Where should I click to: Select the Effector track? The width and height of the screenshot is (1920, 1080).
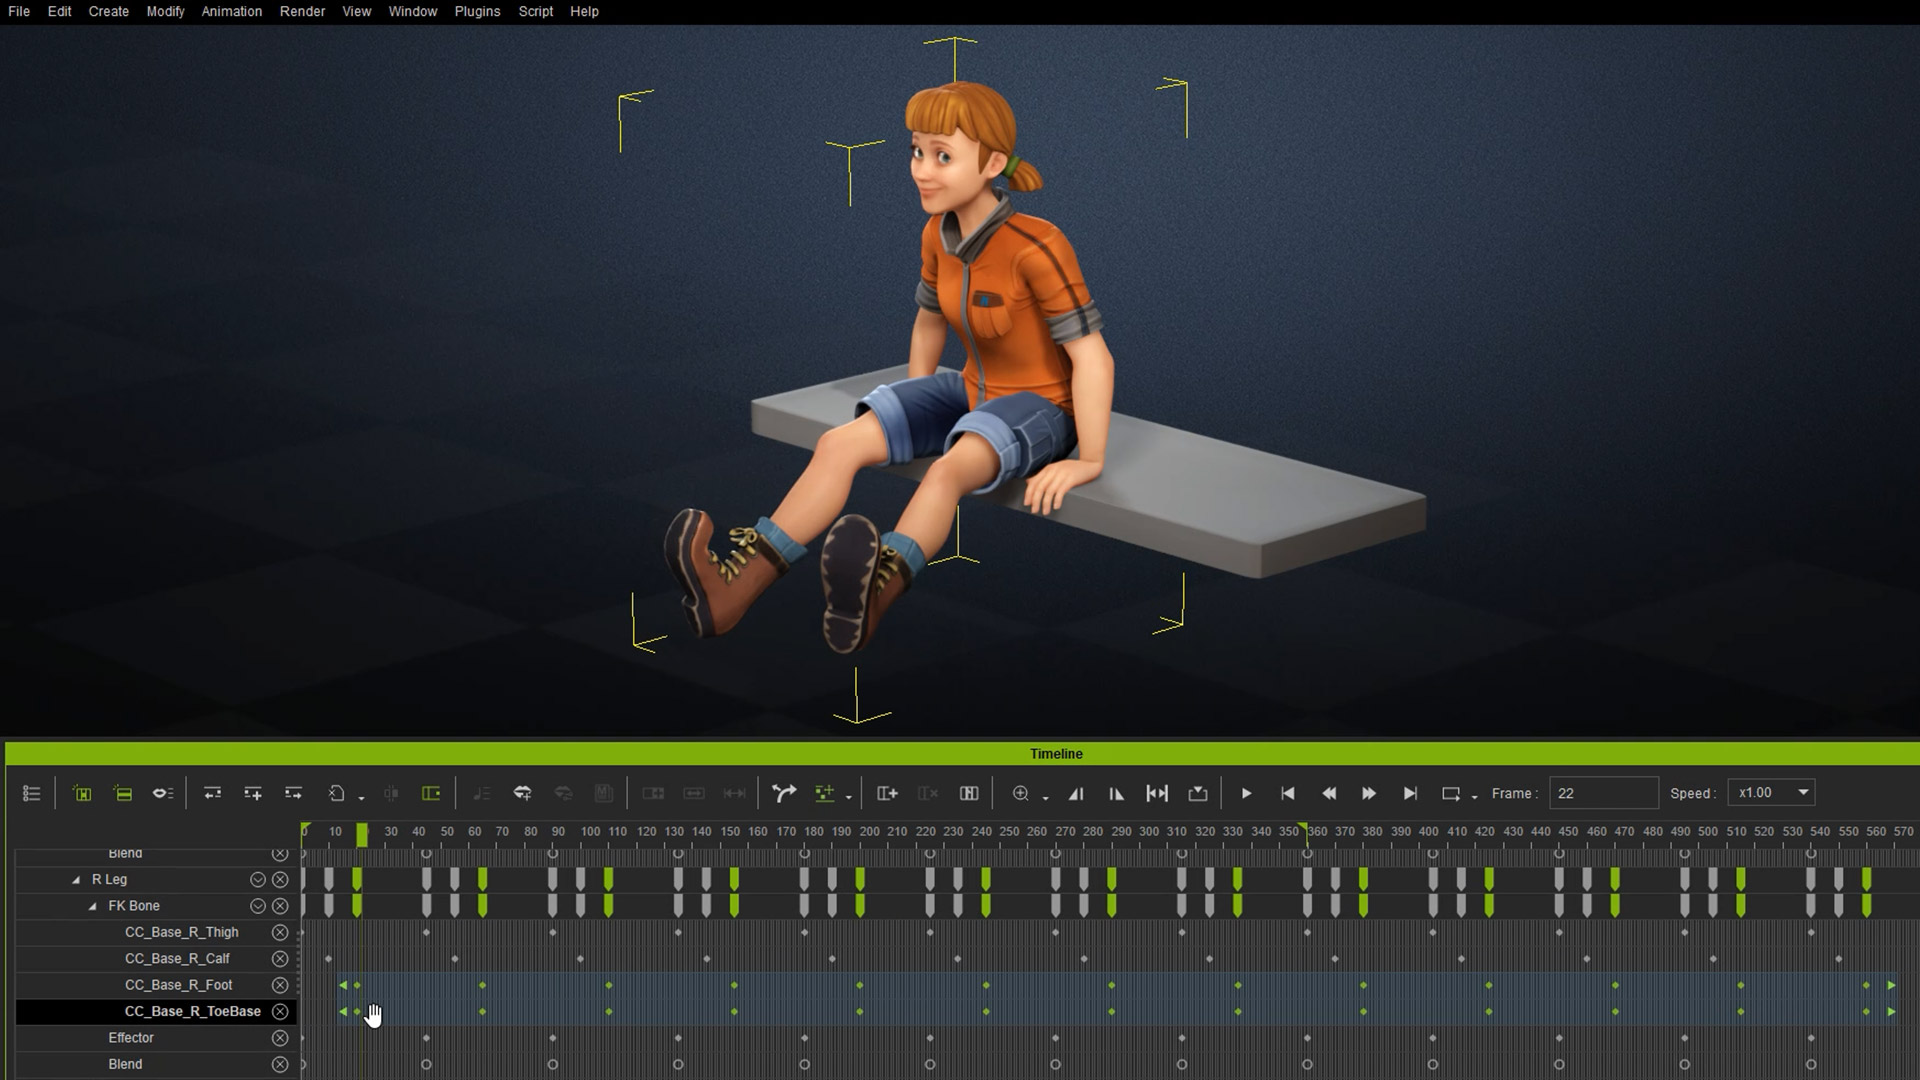point(131,1038)
